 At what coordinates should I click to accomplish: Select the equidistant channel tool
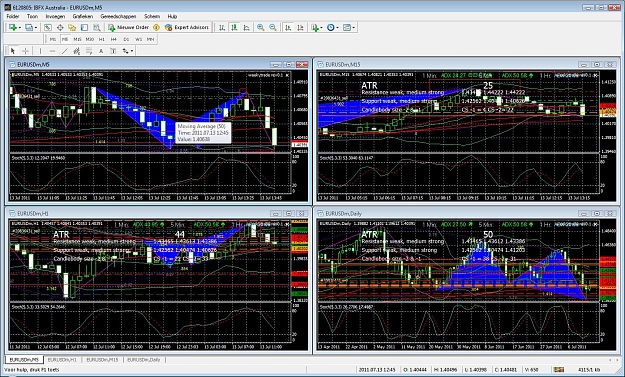(x=77, y=51)
